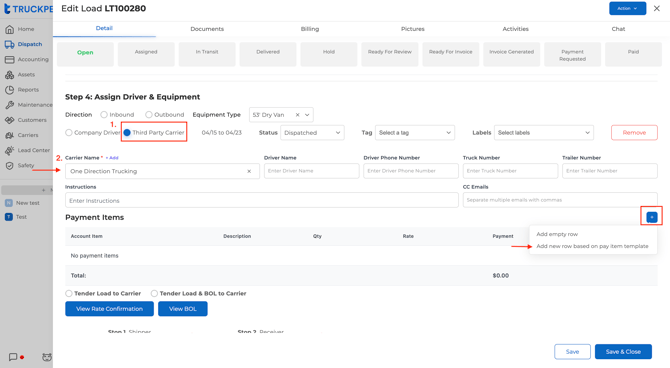Click the Assets icon in sidebar

click(9, 75)
